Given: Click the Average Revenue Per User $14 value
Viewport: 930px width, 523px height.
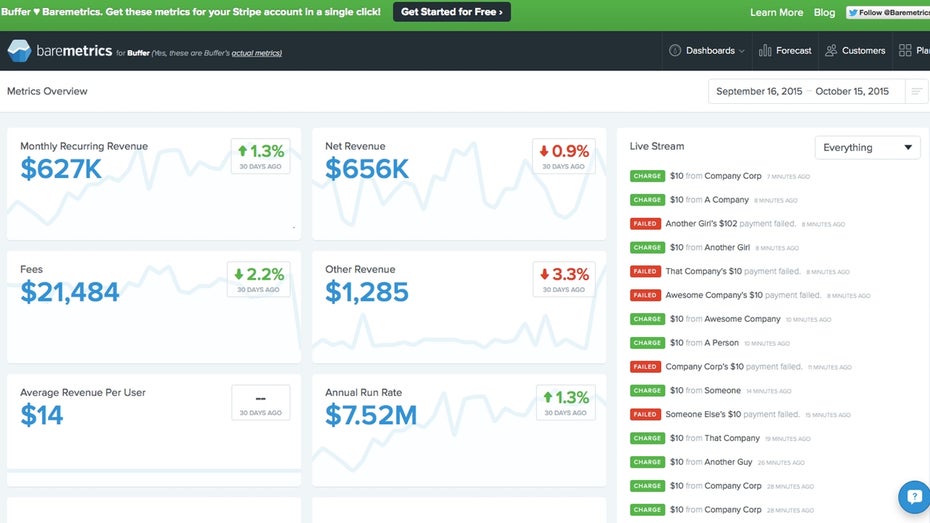Looking at the screenshot, I should [42, 414].
